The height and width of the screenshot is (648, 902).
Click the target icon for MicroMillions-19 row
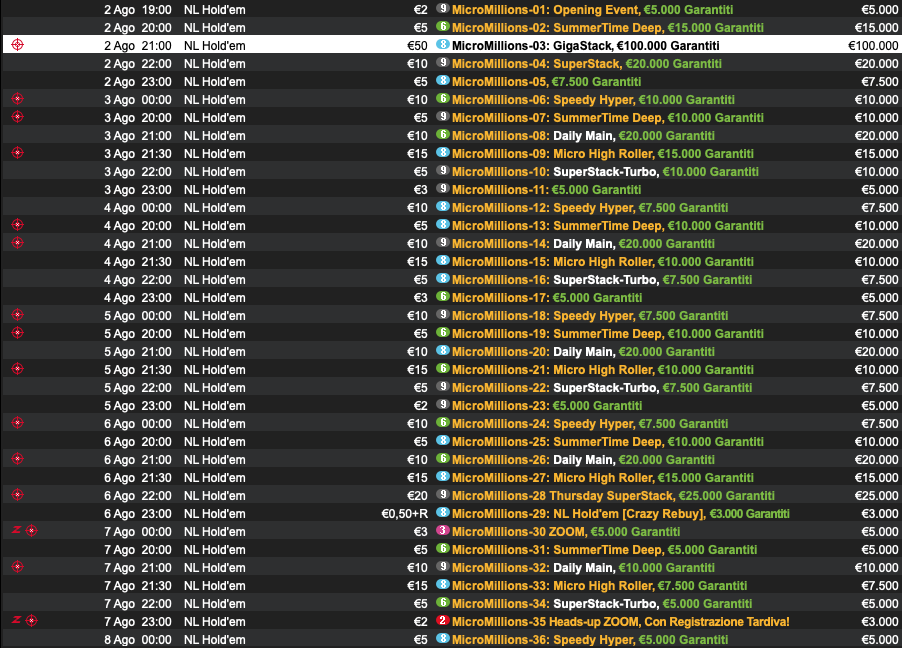(x=18, y=333)
